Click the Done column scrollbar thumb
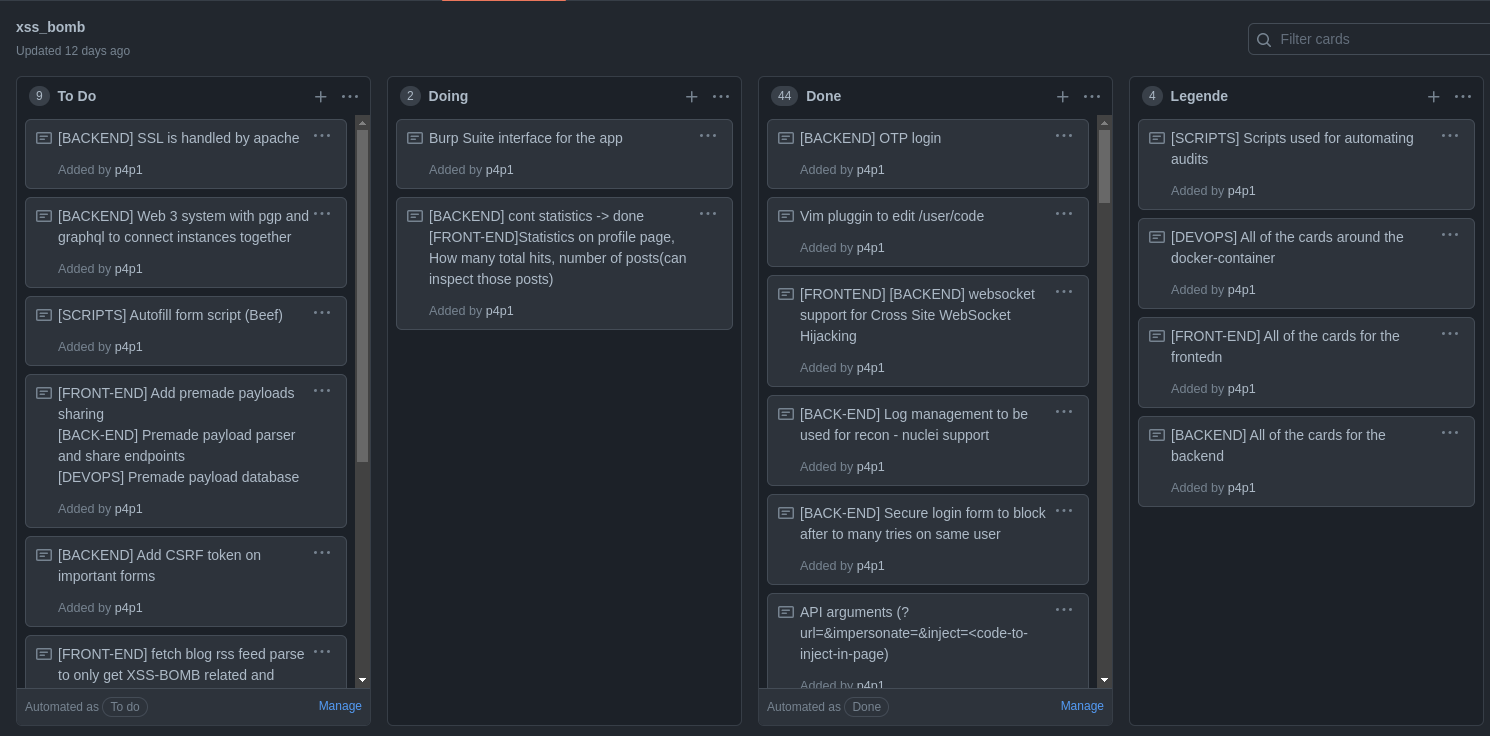Viewport: 1490px width, 736px height. point(1104,165)
